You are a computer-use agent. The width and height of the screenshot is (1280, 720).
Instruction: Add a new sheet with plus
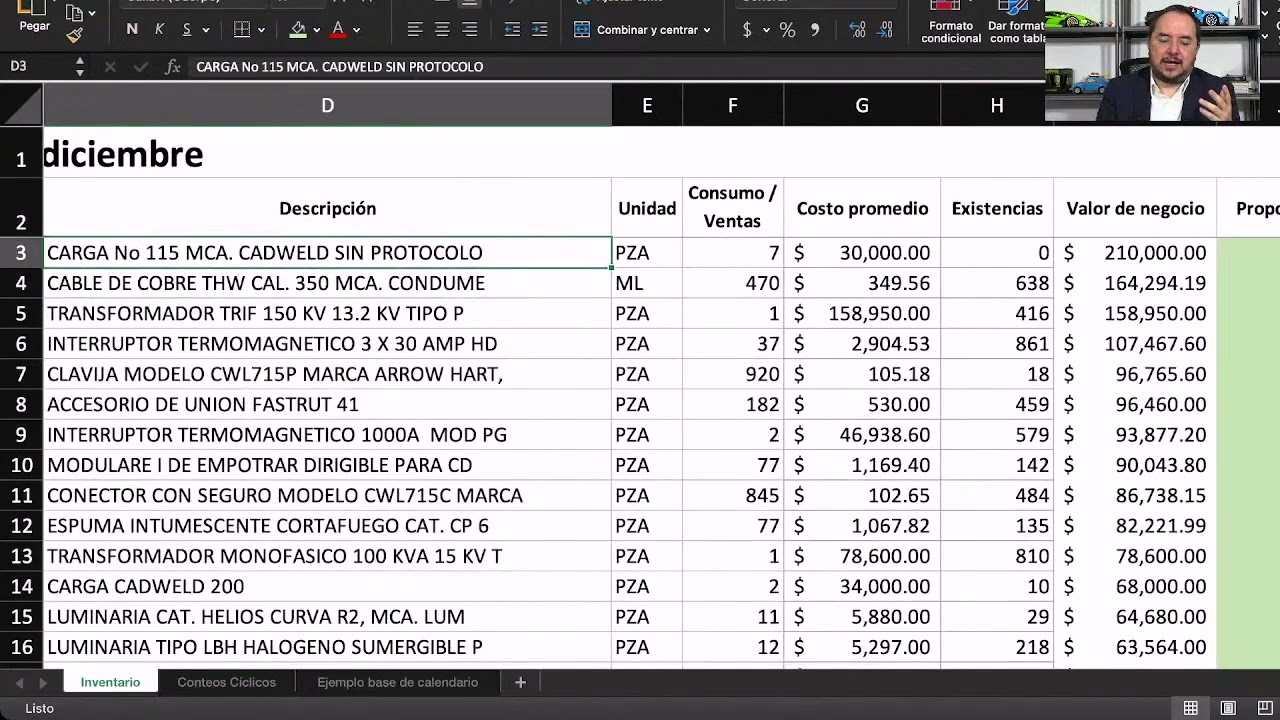pyautogui.click(x=520, y=682)
